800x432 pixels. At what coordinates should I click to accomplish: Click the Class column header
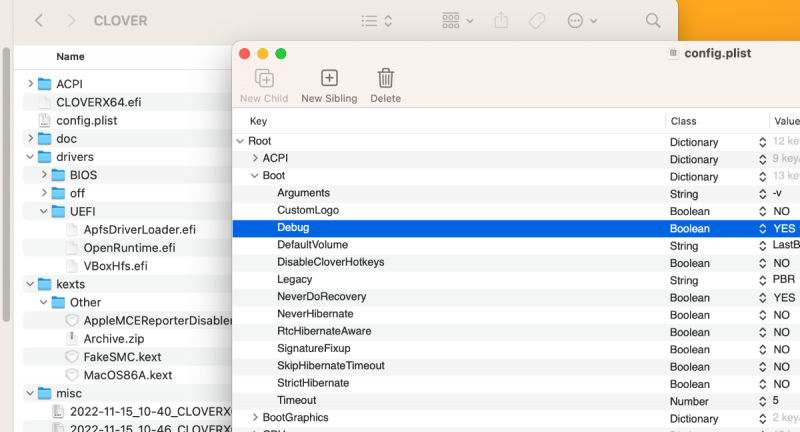pyautogui.click(x=683, y=121)
